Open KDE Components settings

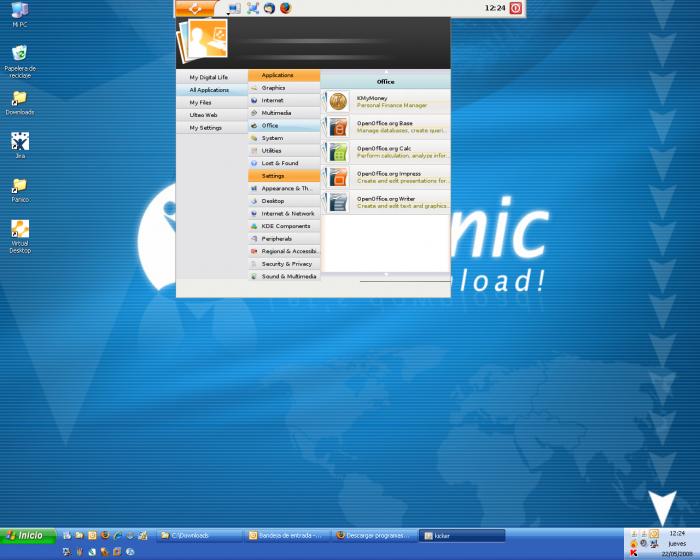pos(284,226)
